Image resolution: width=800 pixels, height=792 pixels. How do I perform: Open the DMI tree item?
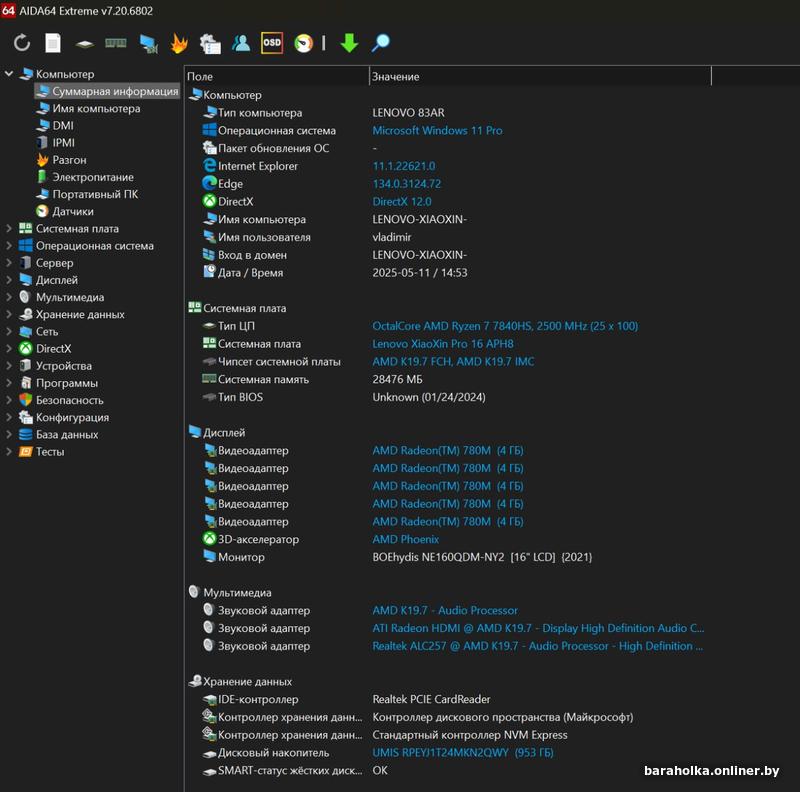[x=63, y=126]
